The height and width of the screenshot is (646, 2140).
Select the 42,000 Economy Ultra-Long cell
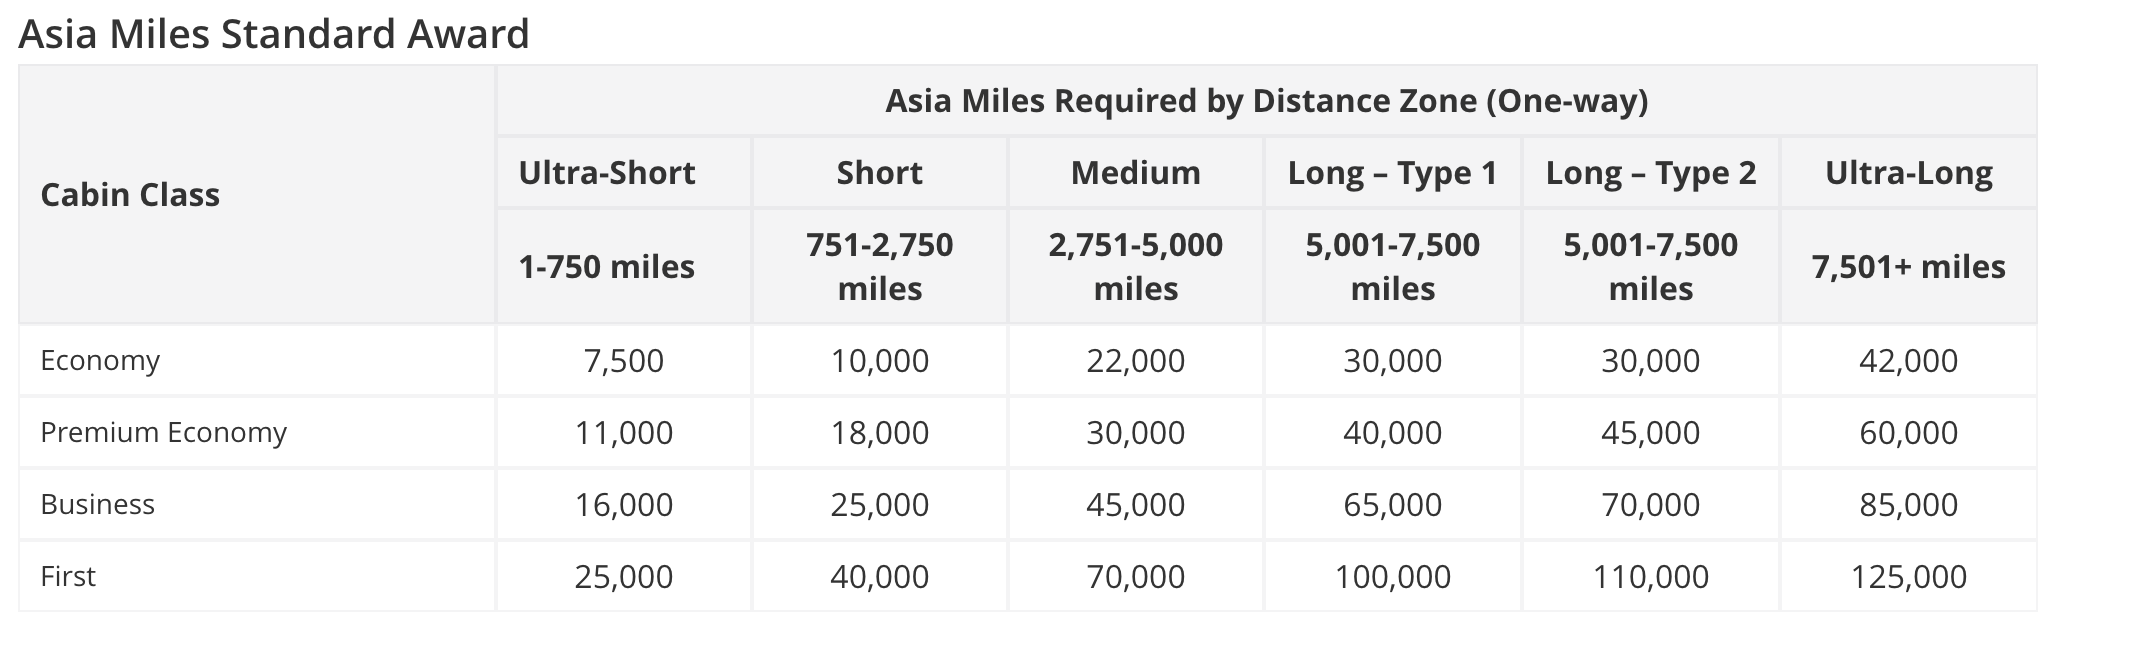click(1908, 360)
